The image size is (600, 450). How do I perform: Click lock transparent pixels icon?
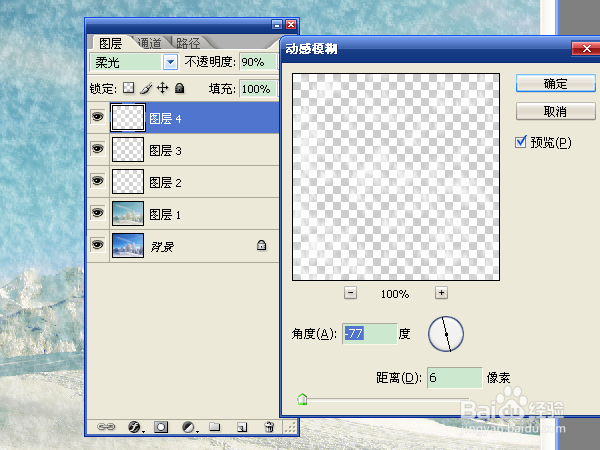click(x=129, y=88)
